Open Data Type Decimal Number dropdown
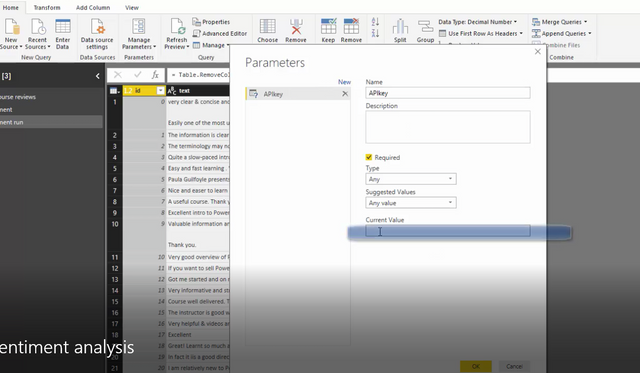The width and height of the screenshot is (640, 373). click(x=478, y=22)
